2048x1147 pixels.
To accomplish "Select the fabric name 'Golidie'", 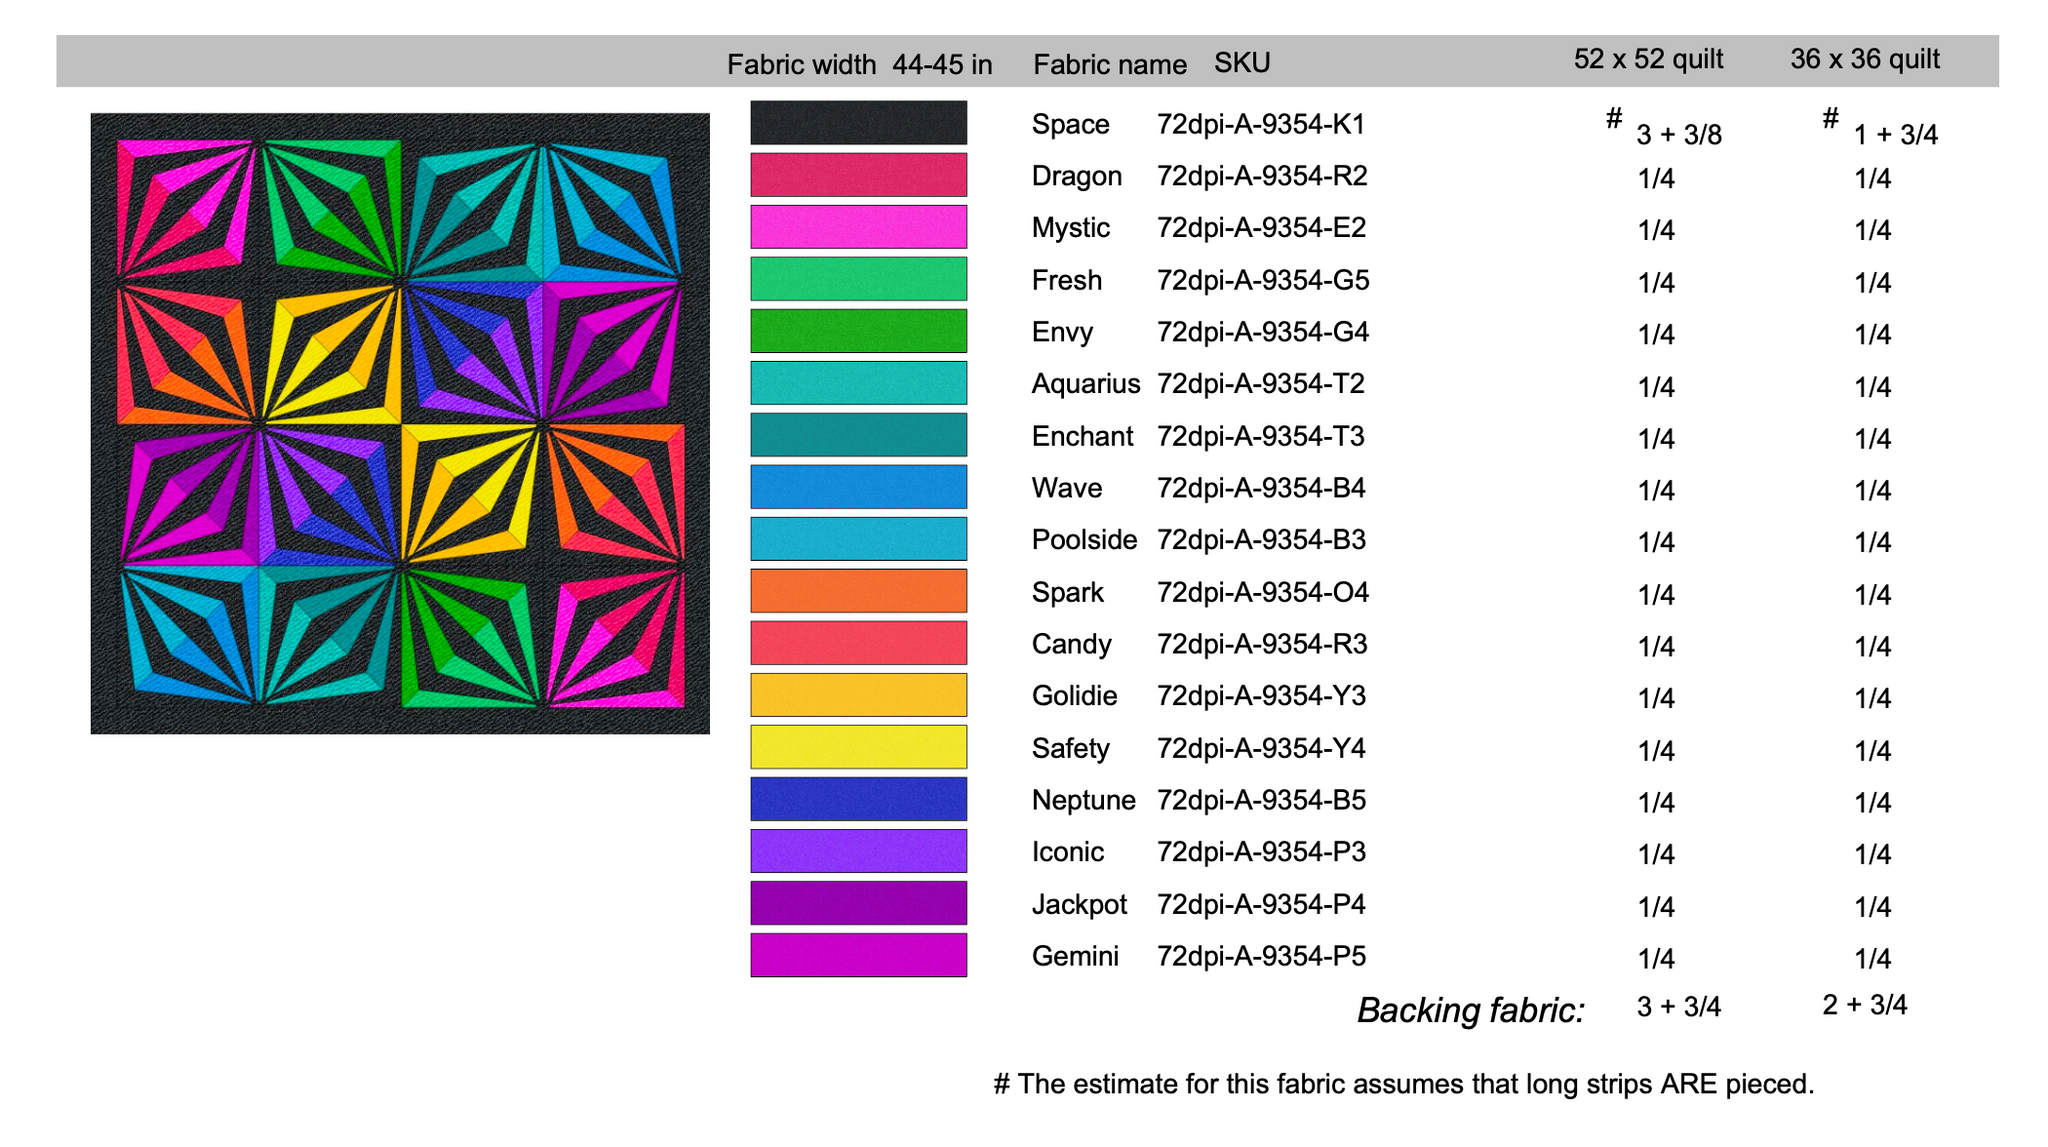I will click(1074, 696).
